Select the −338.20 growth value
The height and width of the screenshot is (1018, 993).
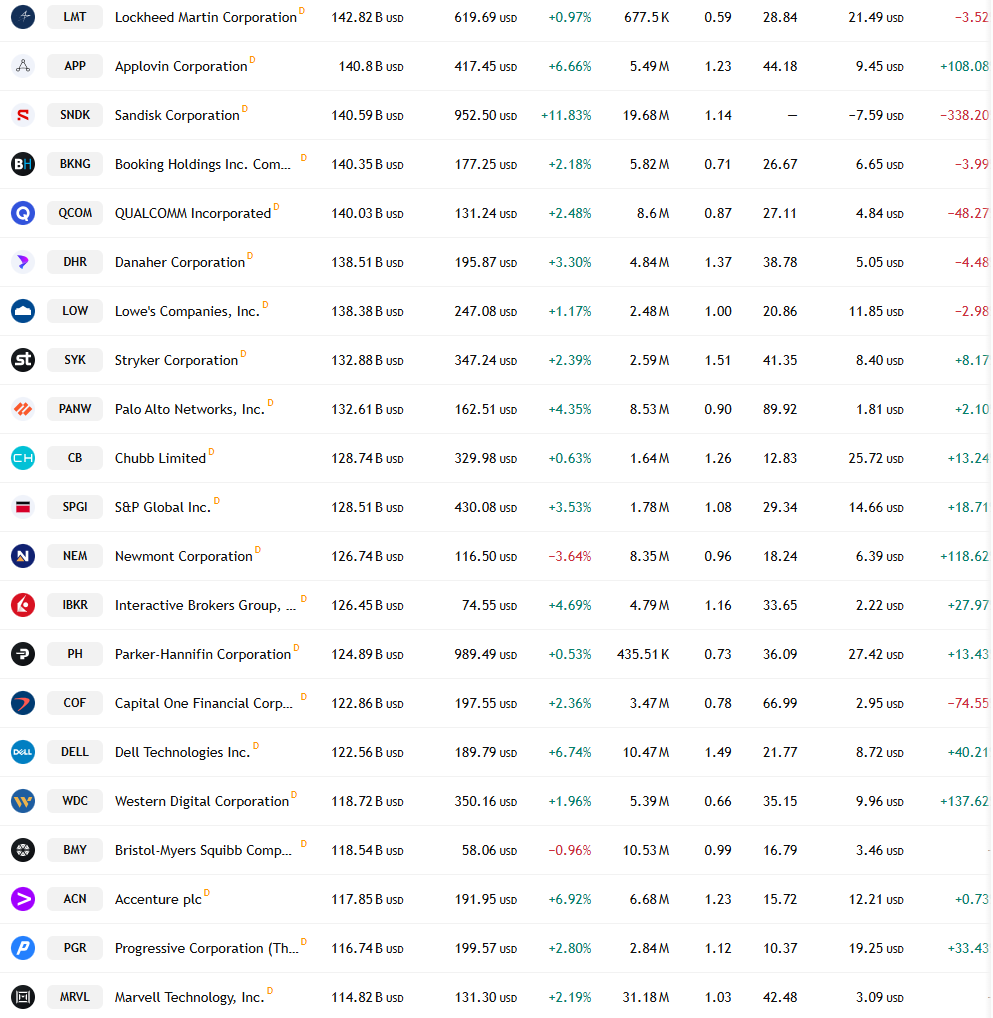(964, 116)
